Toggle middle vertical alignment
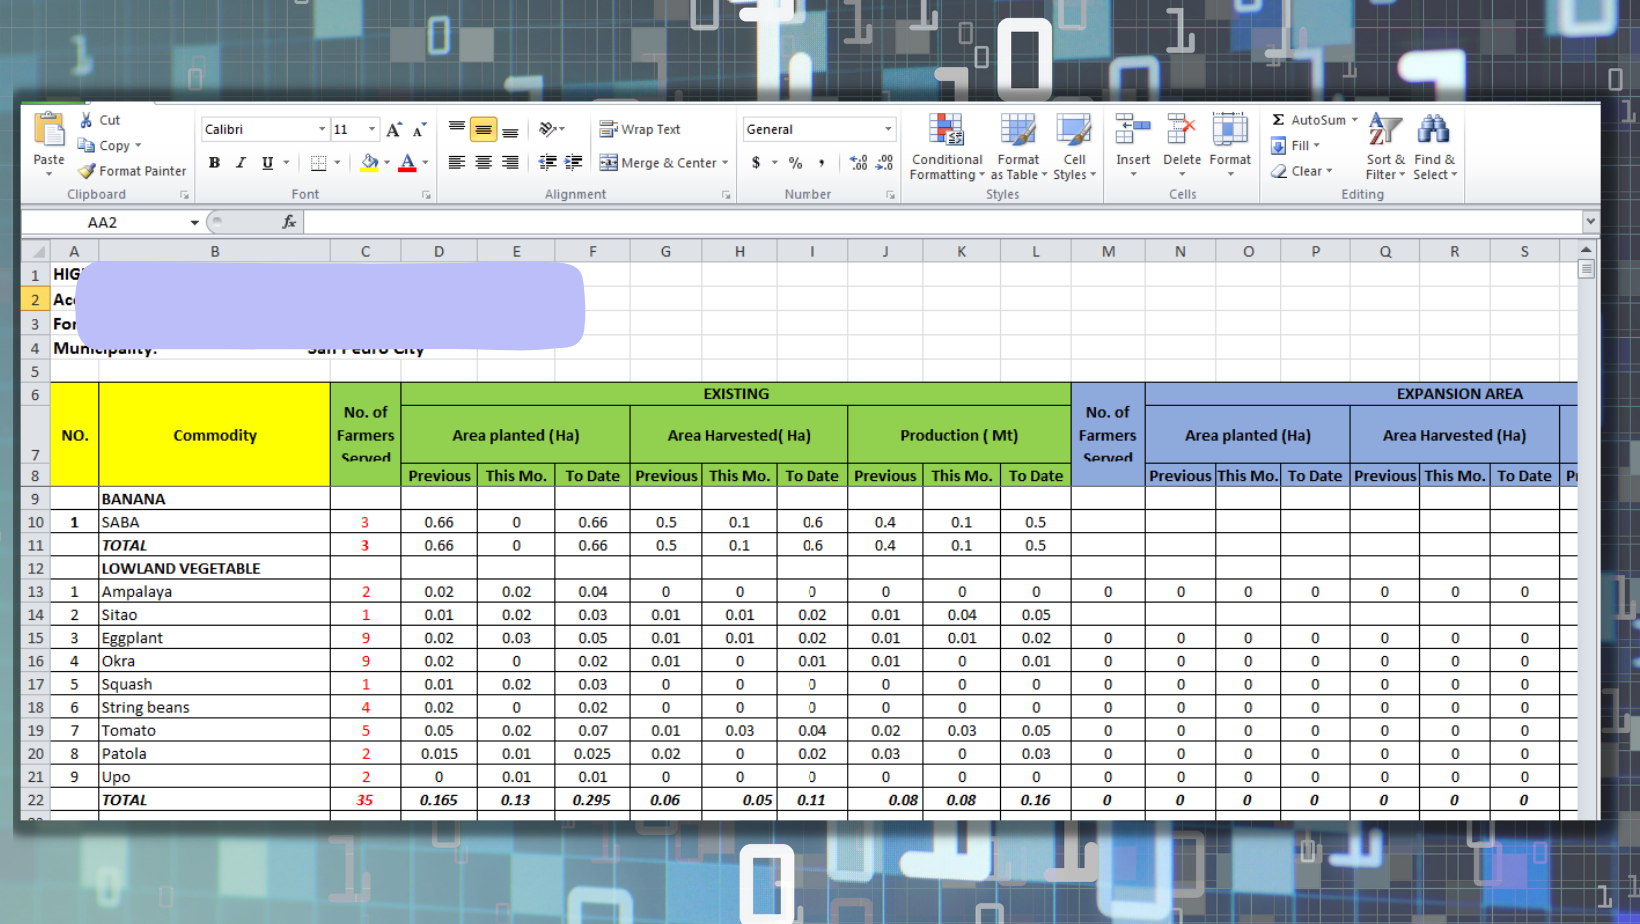 click(x=484, y=129)
